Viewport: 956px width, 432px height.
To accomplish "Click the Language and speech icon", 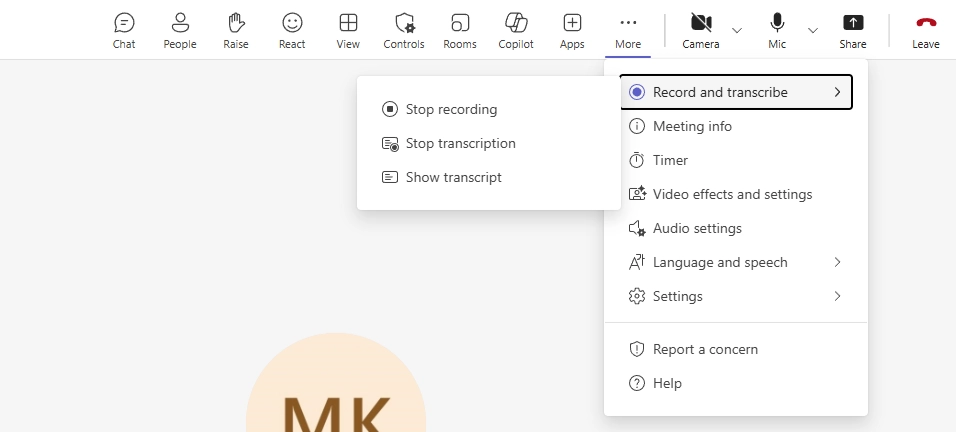I will pos(637,262).
